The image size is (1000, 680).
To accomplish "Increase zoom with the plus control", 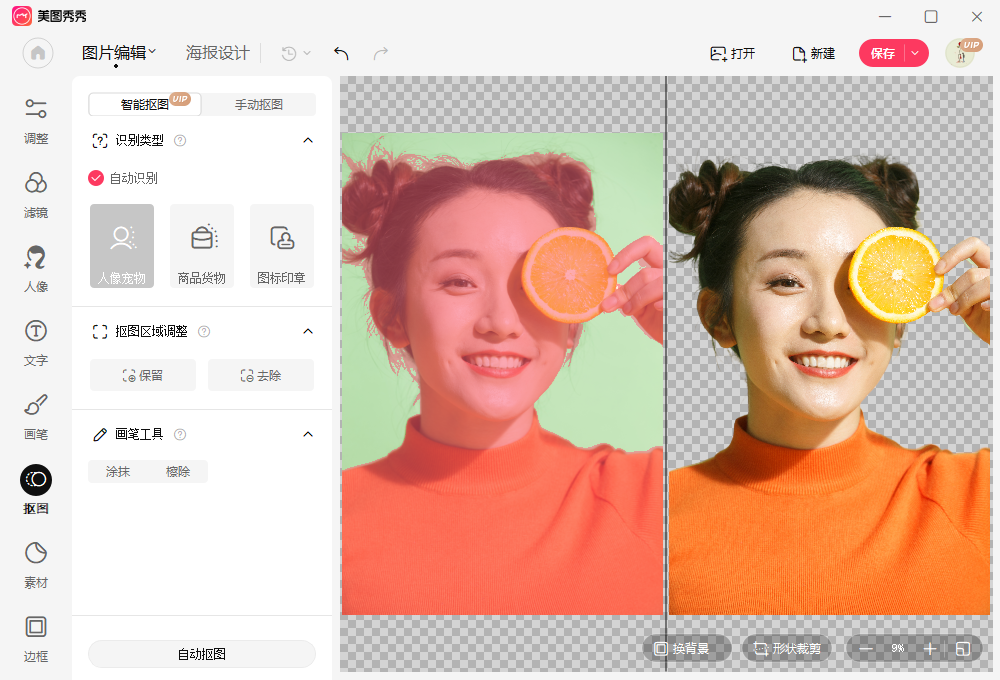I will click(x=931, y=648).
